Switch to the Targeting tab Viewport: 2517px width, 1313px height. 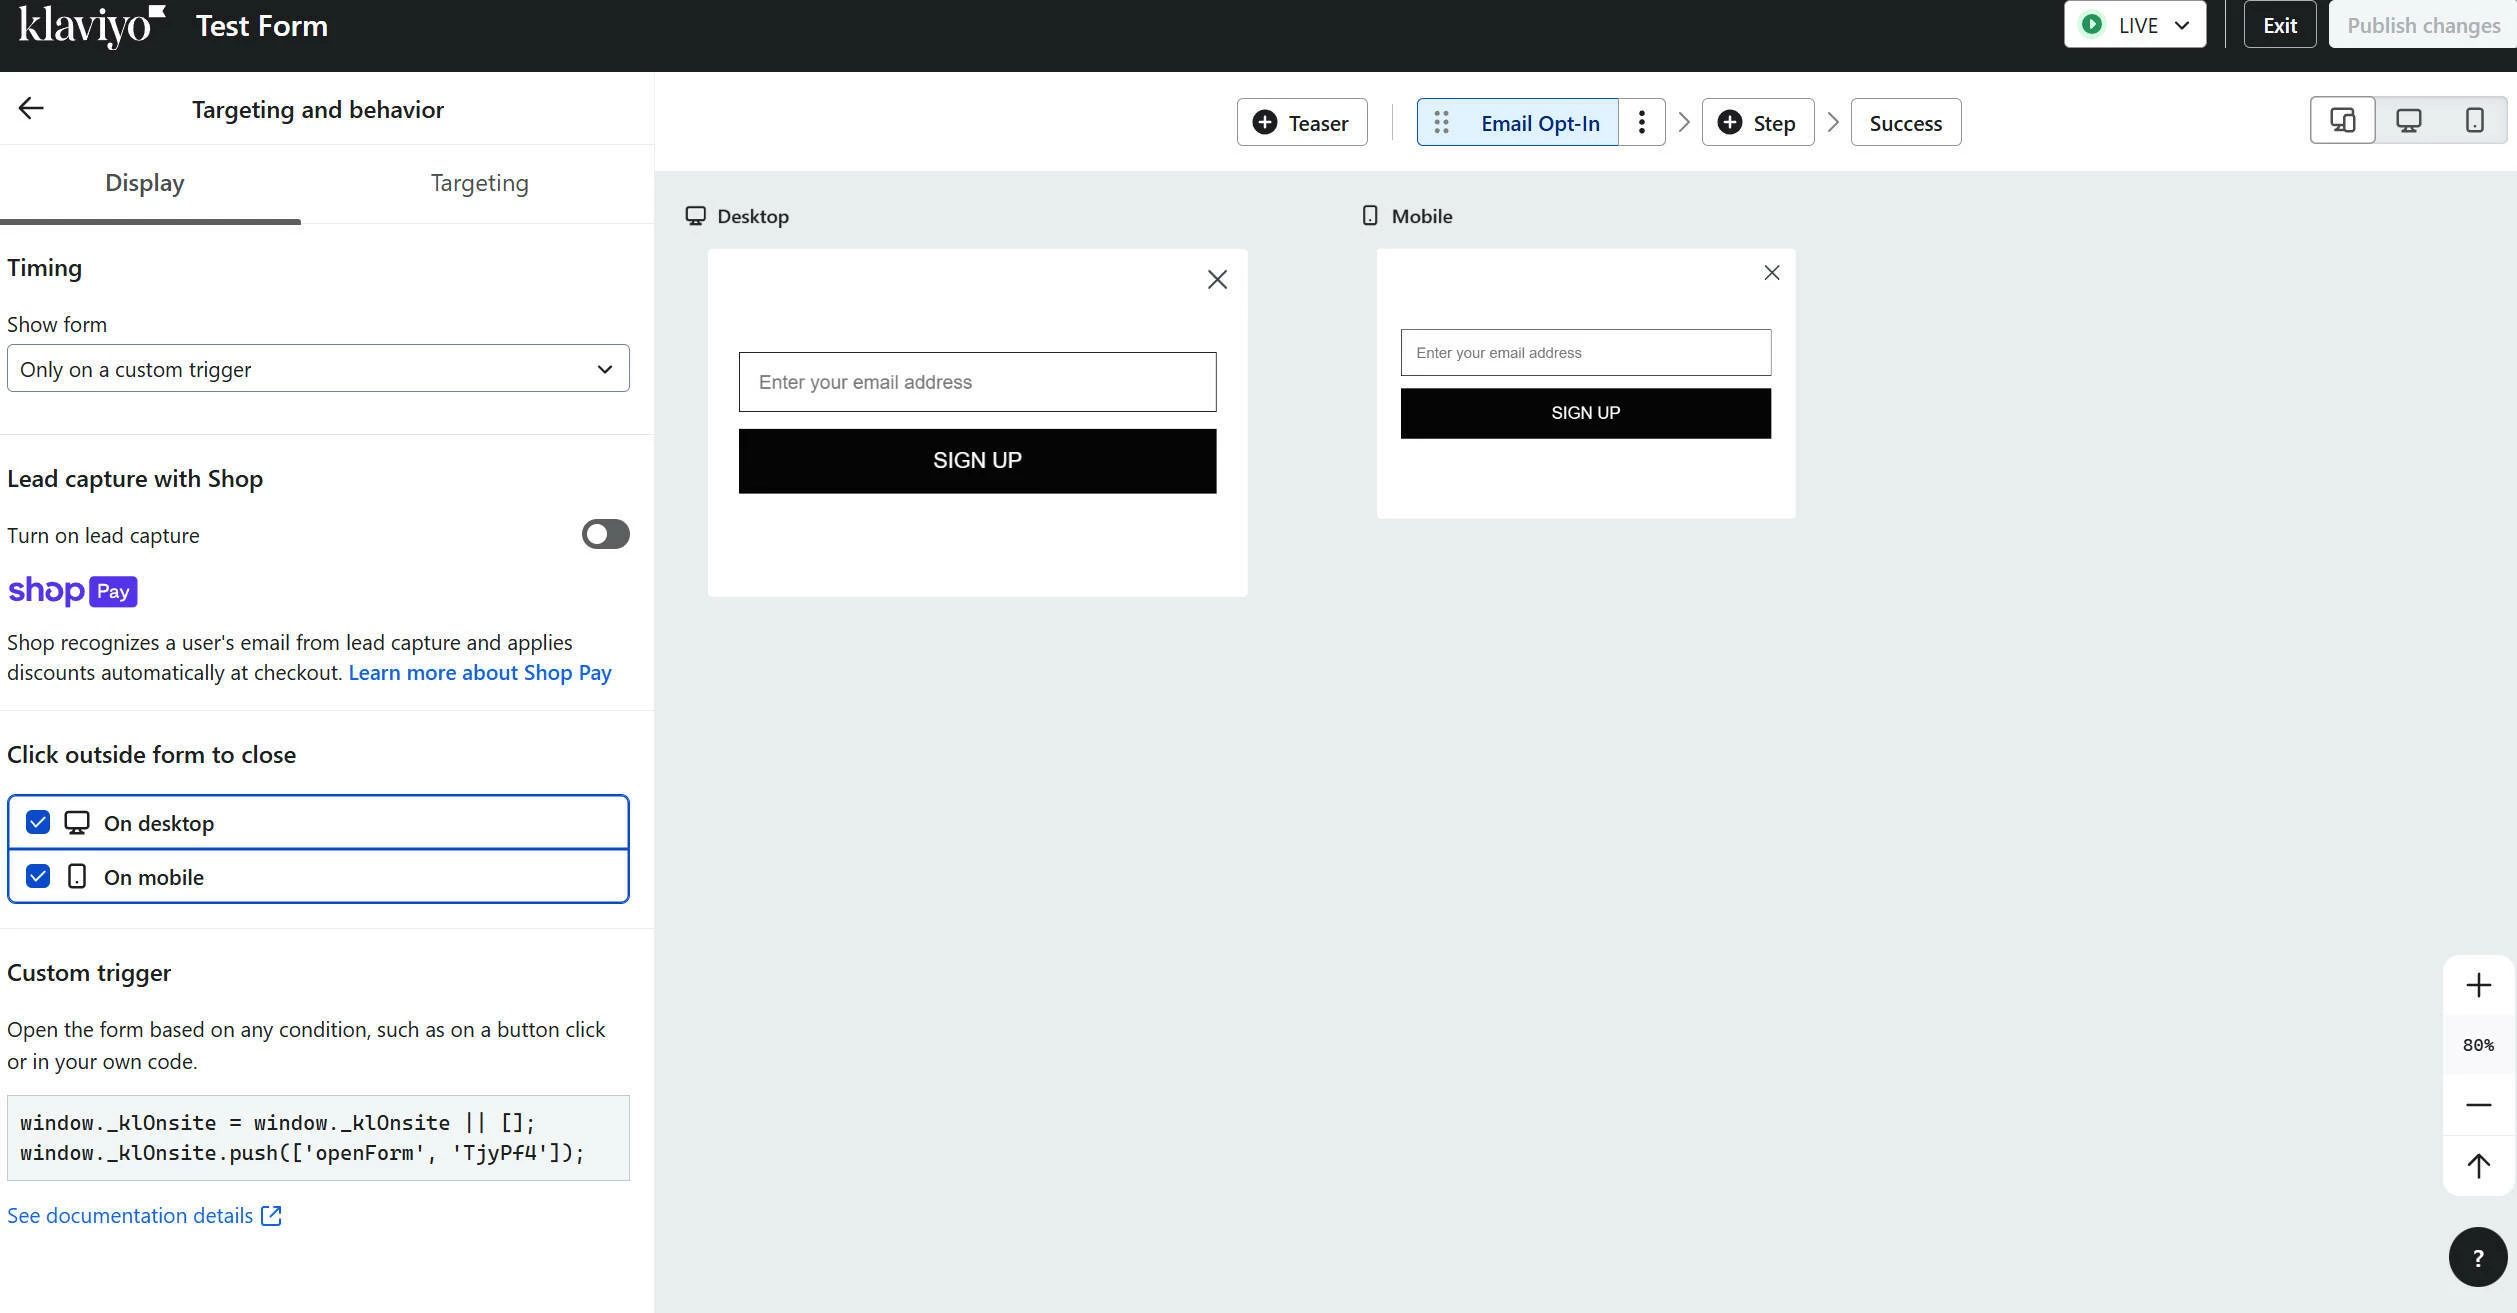pos(479,183)
